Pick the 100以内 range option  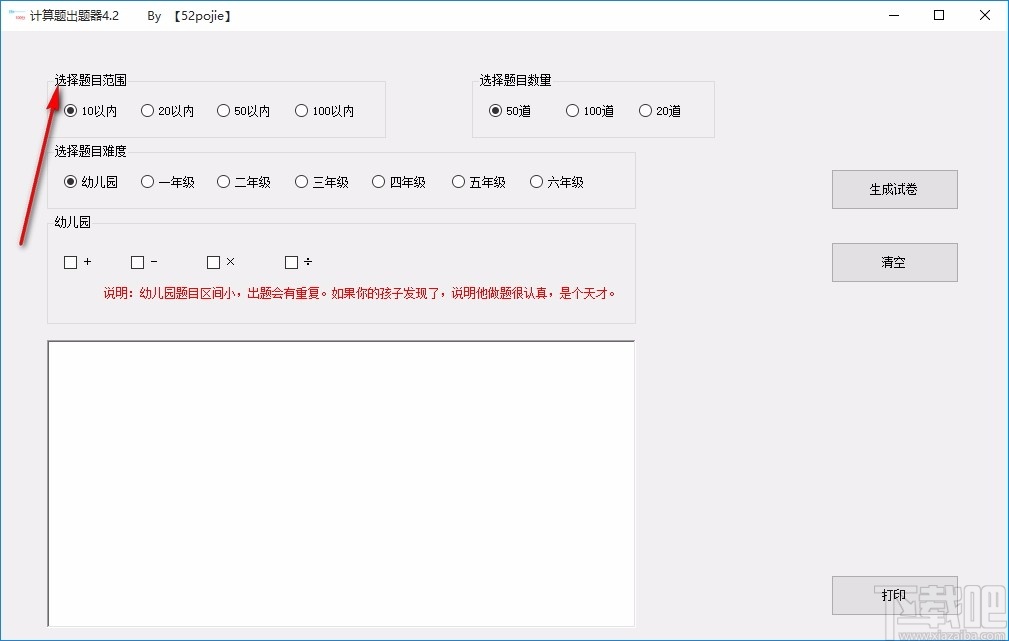[x=300, y=111]
